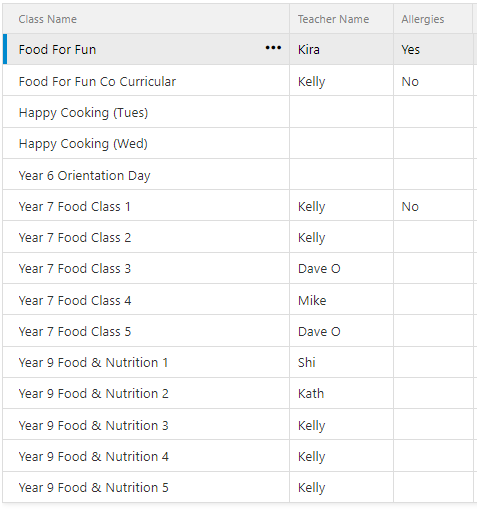Select the Food For Fun Co Curricular class
Image resolution: width=477 pixels, height=510 pixels.
pos(97,82)
